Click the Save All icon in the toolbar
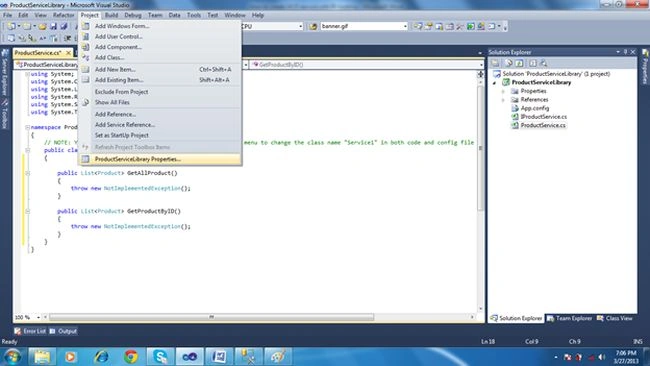Image resolution: width=650 pixels, height=366 pixels. click(64, 26)
